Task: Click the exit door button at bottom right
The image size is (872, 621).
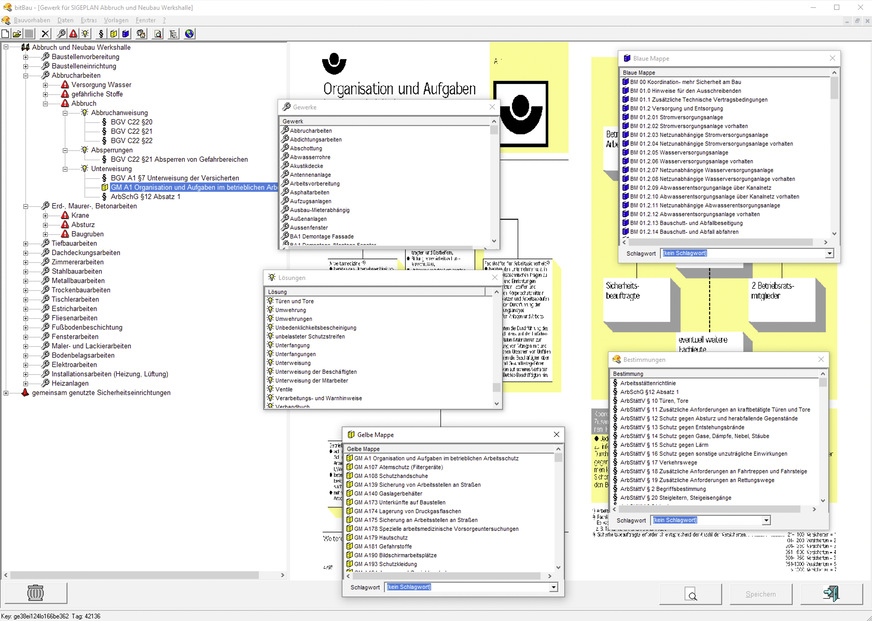Action: (832, 594)
